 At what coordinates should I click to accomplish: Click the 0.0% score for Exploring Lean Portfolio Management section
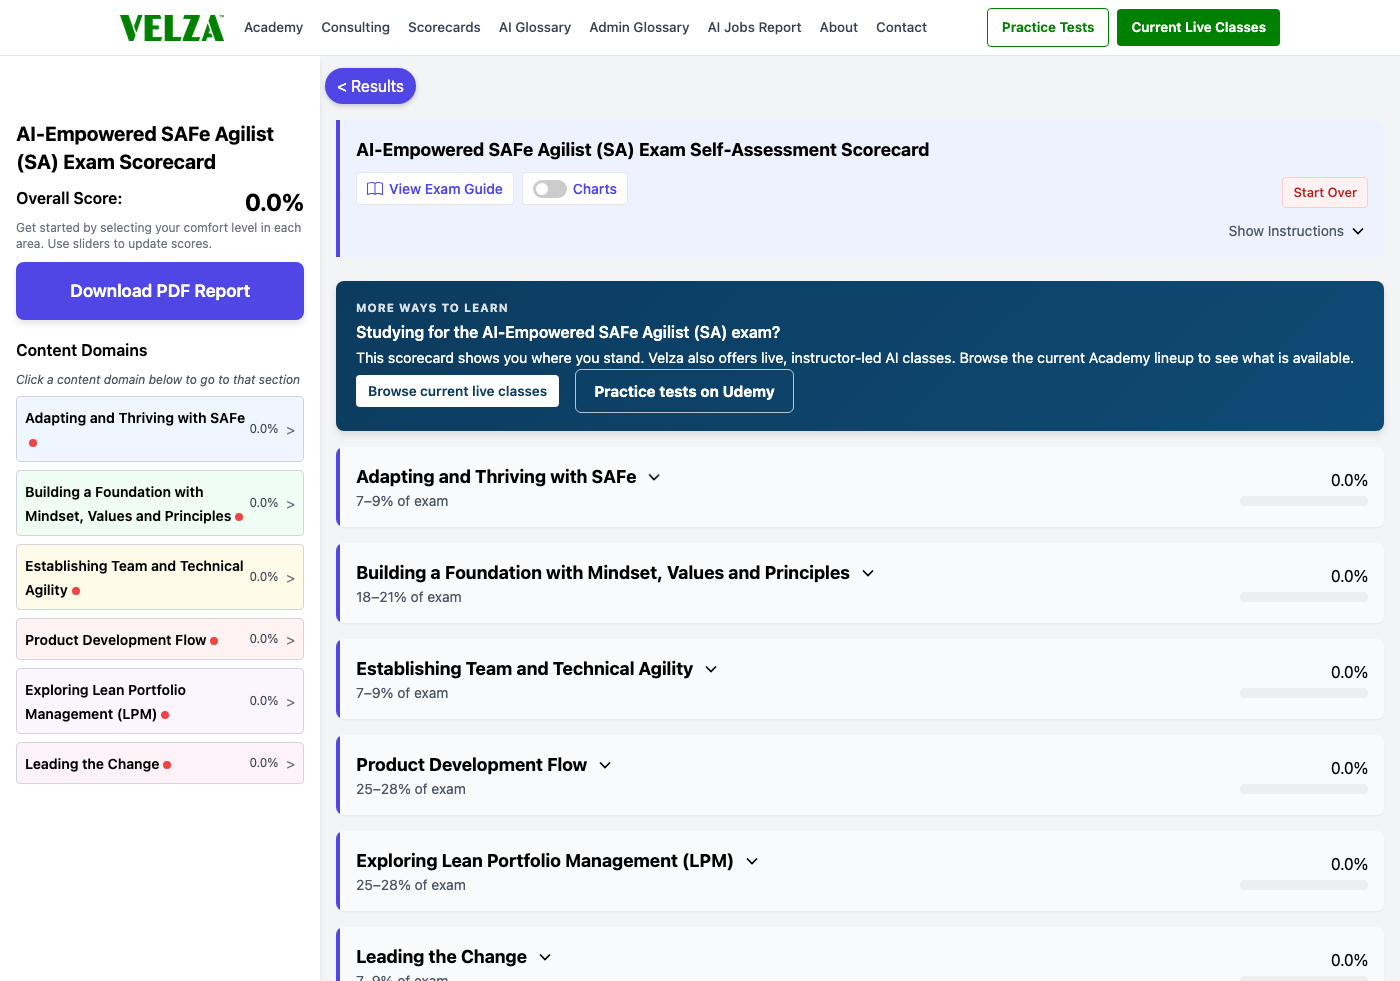(1349, 864)
